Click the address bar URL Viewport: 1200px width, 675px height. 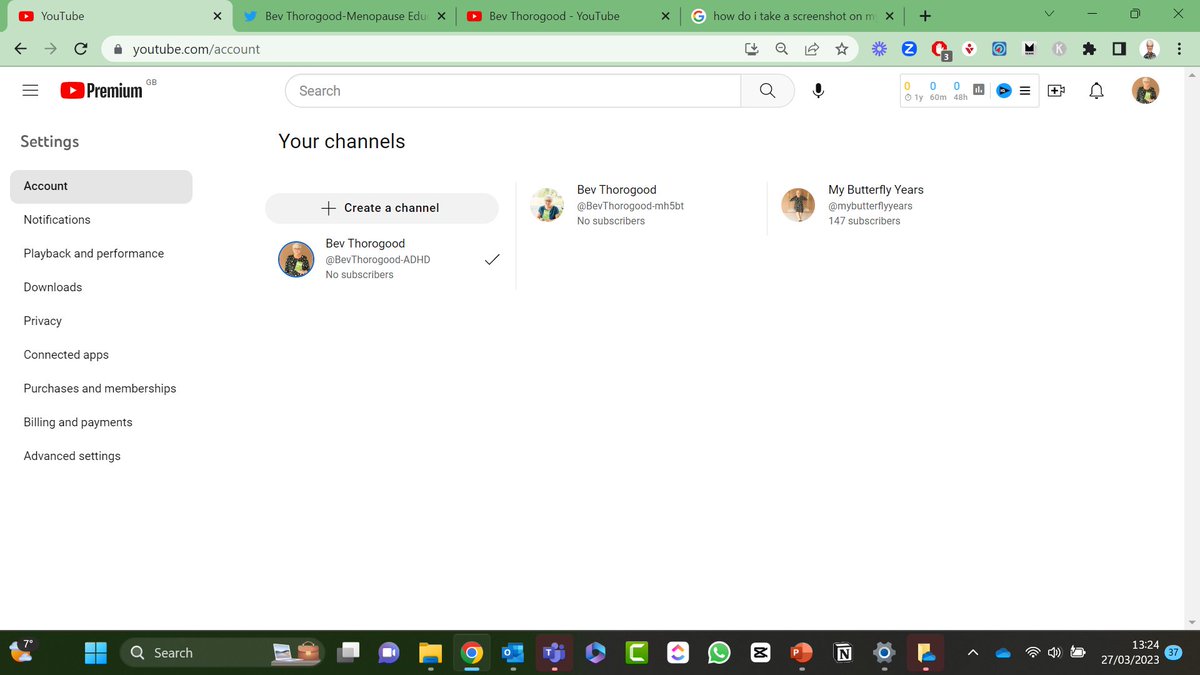(x=196, y=49)
